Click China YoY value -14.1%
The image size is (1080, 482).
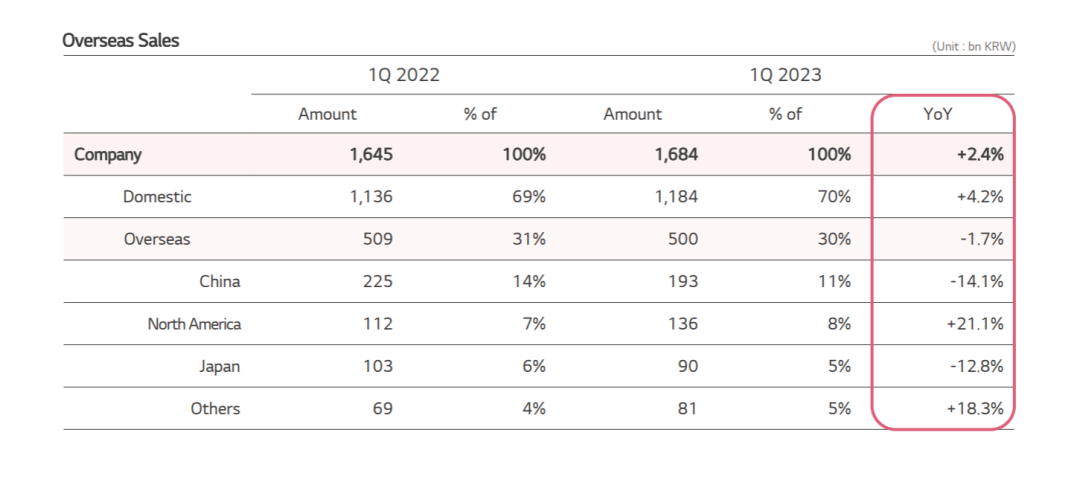click(x=977, y=282)
